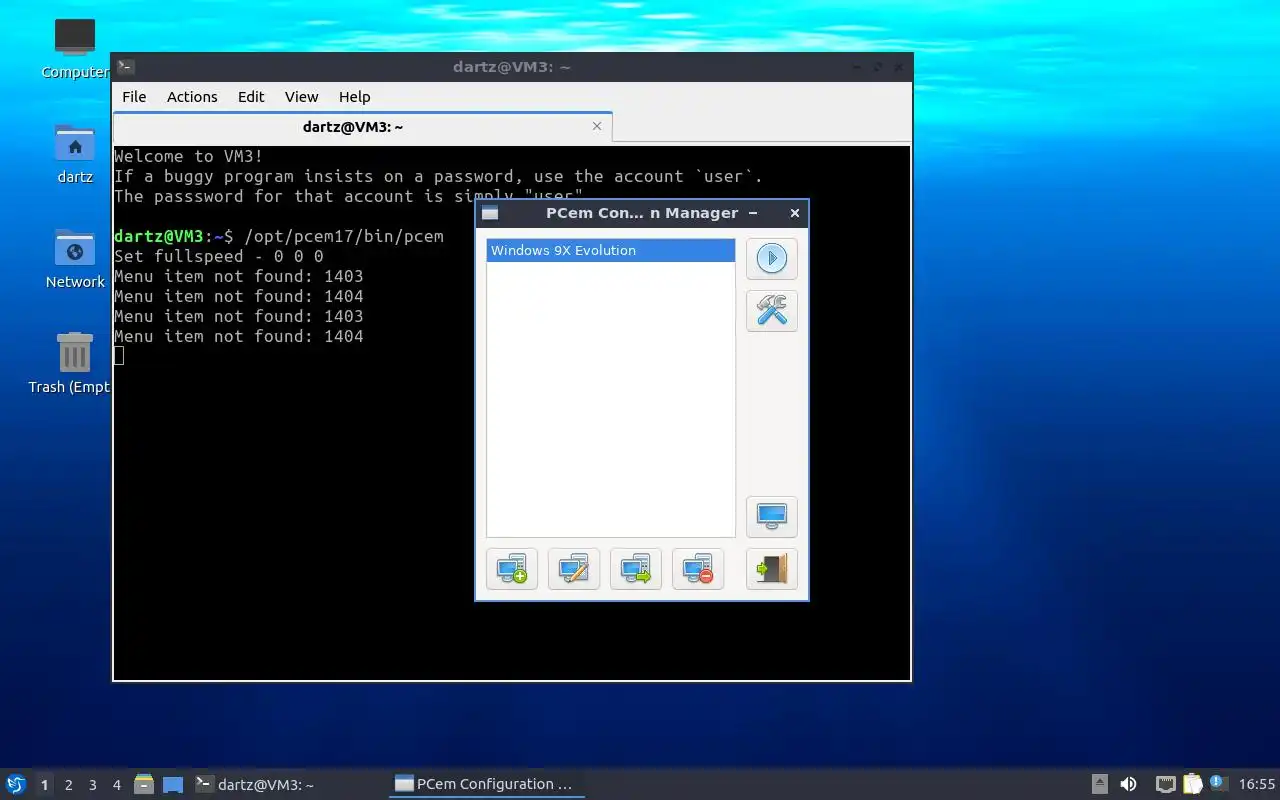Switch to workspace 1 in the pager

(x=44, y=785)
